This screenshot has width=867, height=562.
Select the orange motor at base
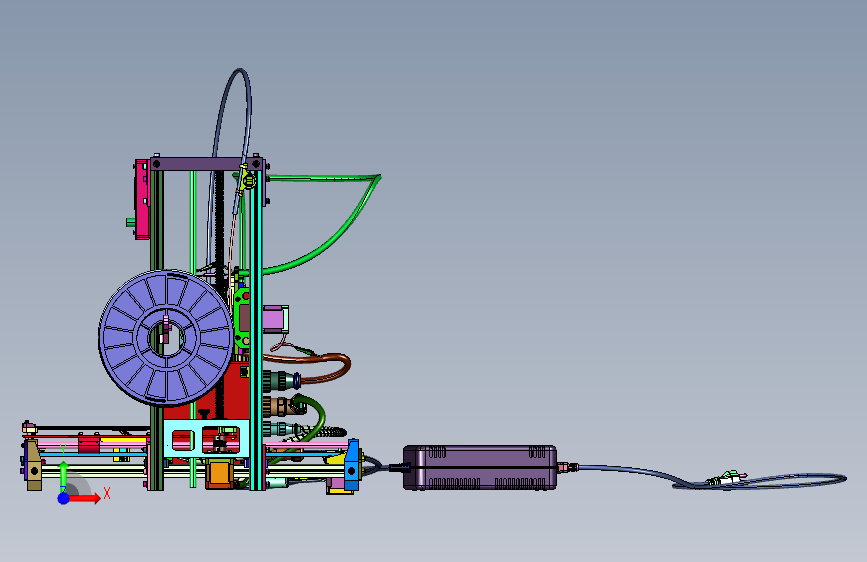click(x=219, y=476)
